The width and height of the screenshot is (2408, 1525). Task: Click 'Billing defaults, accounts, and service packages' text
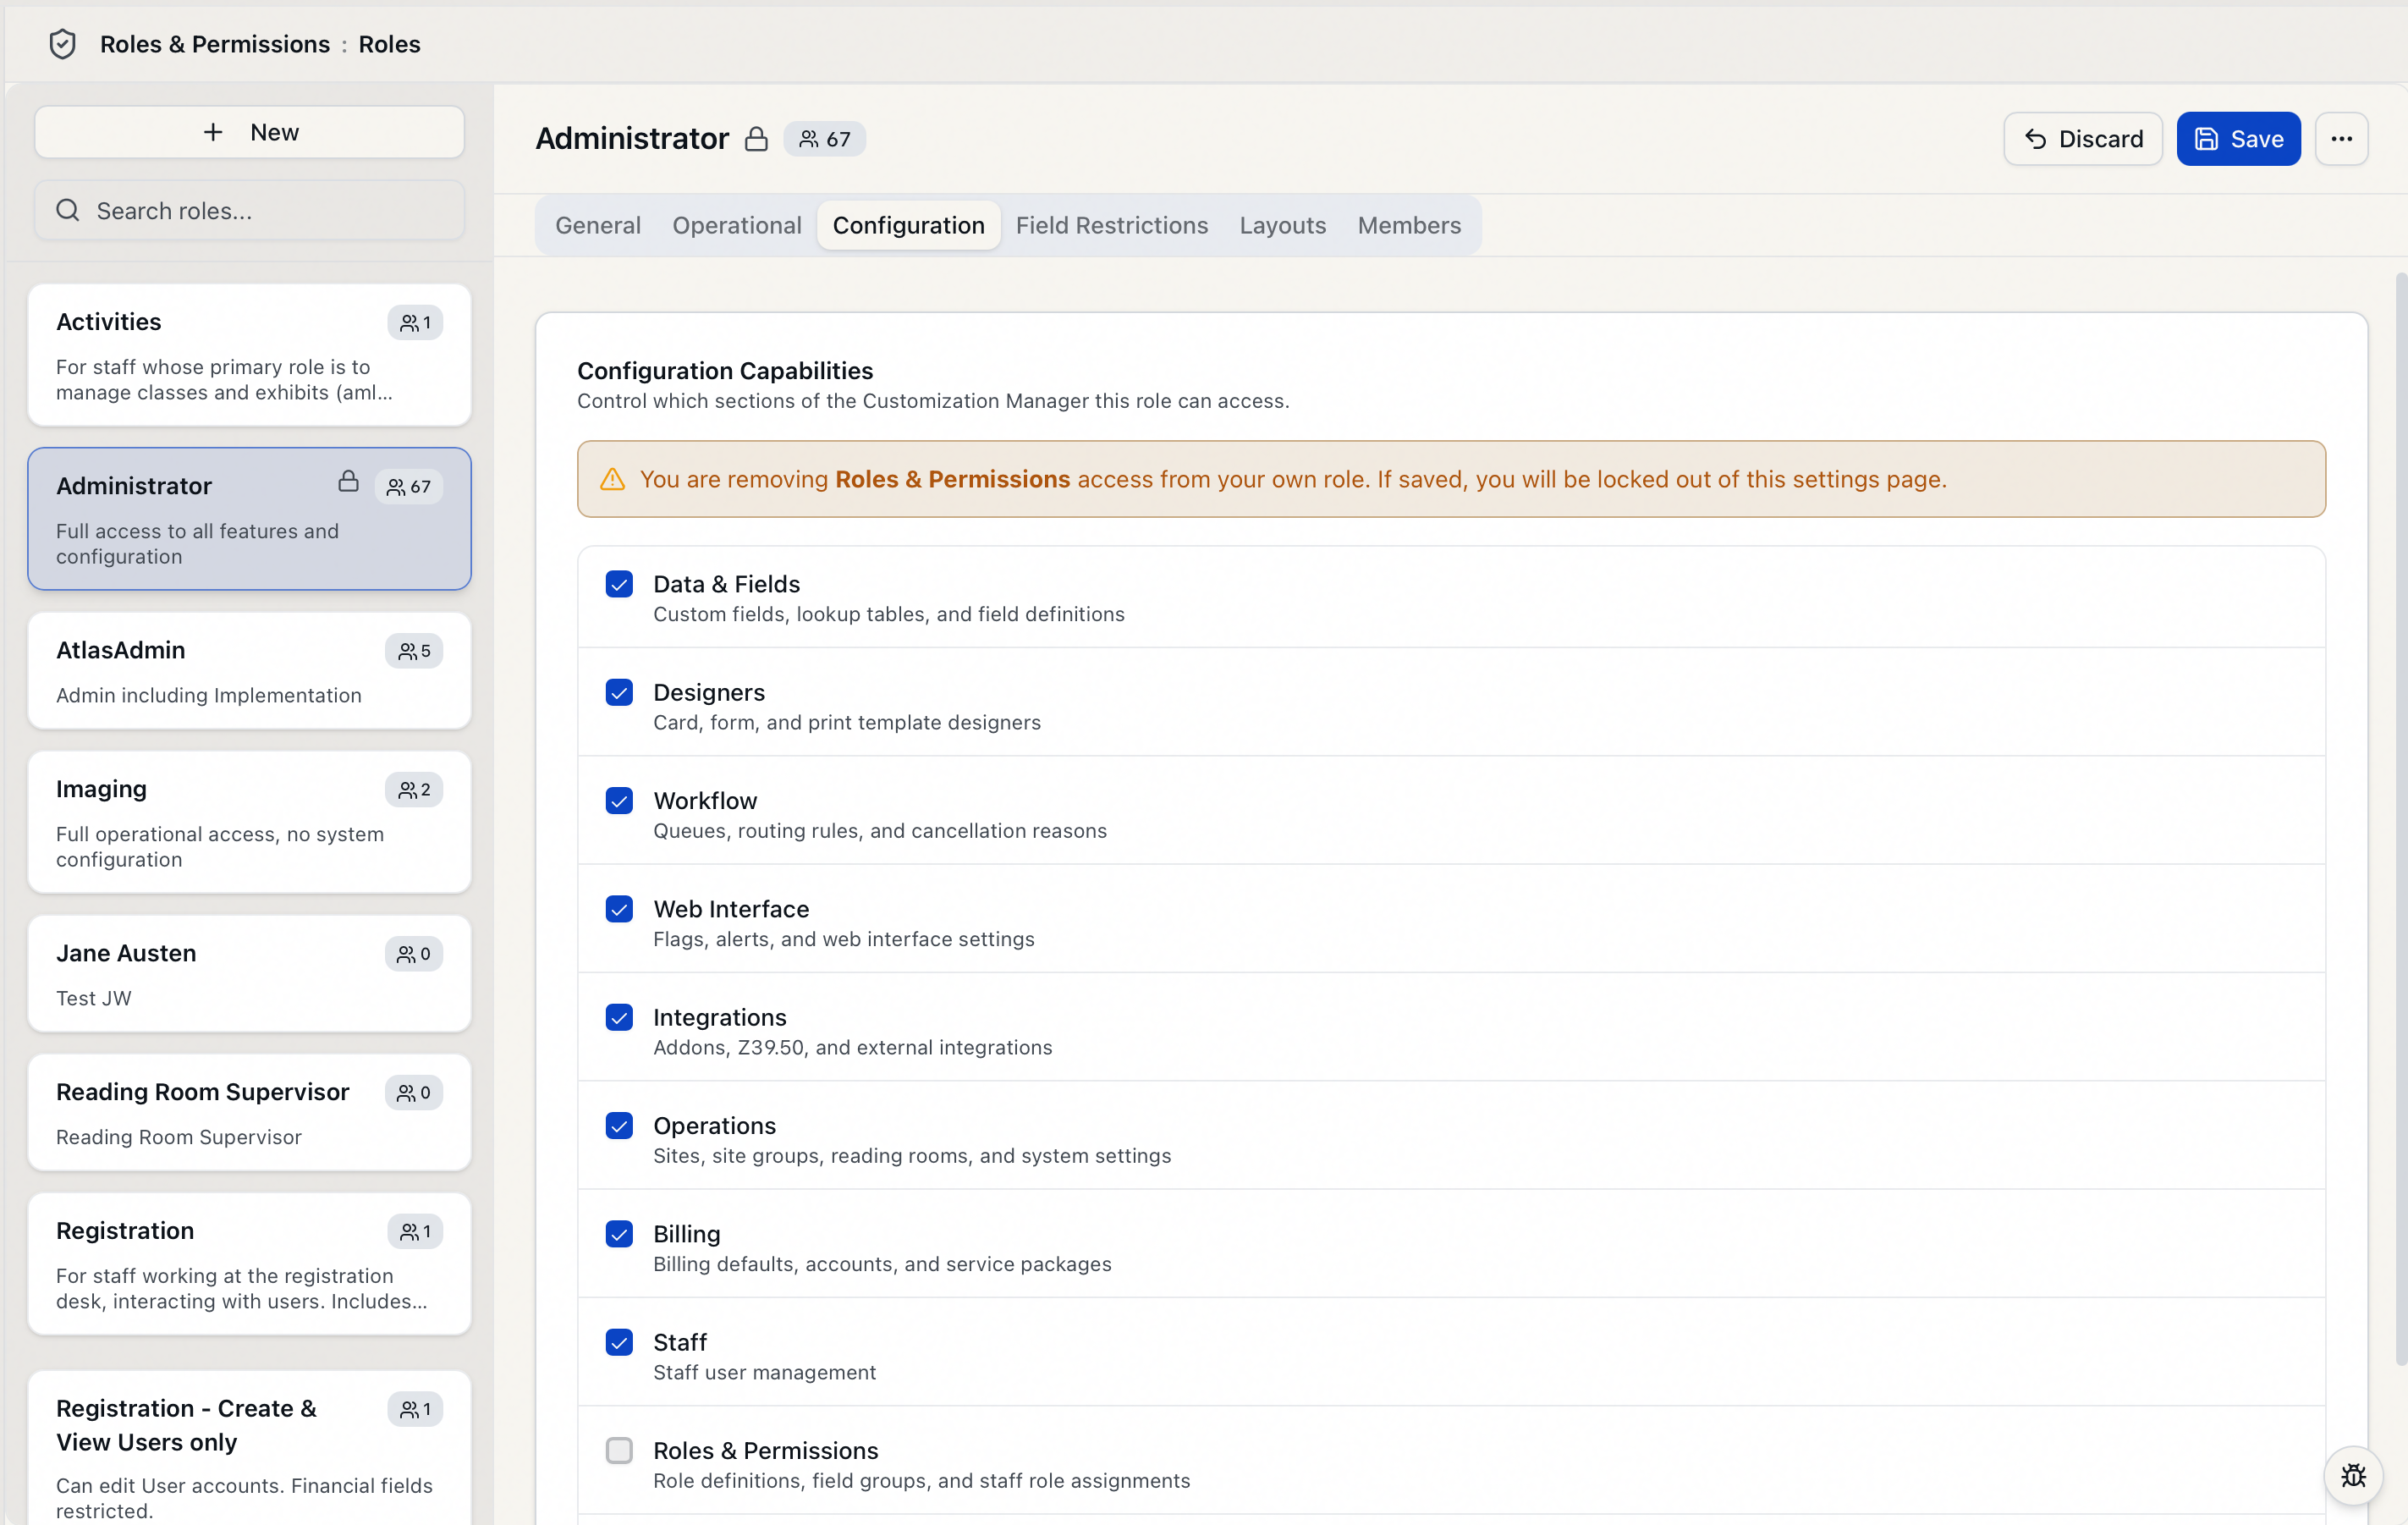[x=882, y=1264]
